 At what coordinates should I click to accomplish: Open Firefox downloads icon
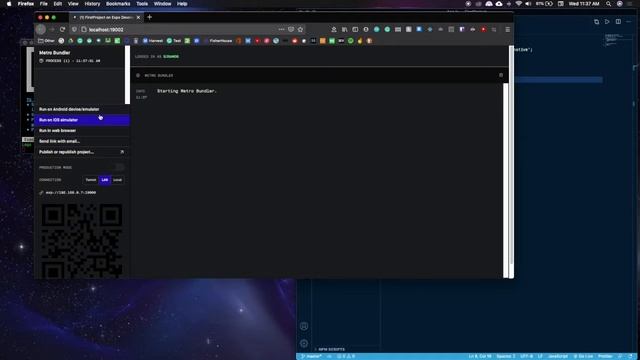pyautogui.click(x=334, y=29)
